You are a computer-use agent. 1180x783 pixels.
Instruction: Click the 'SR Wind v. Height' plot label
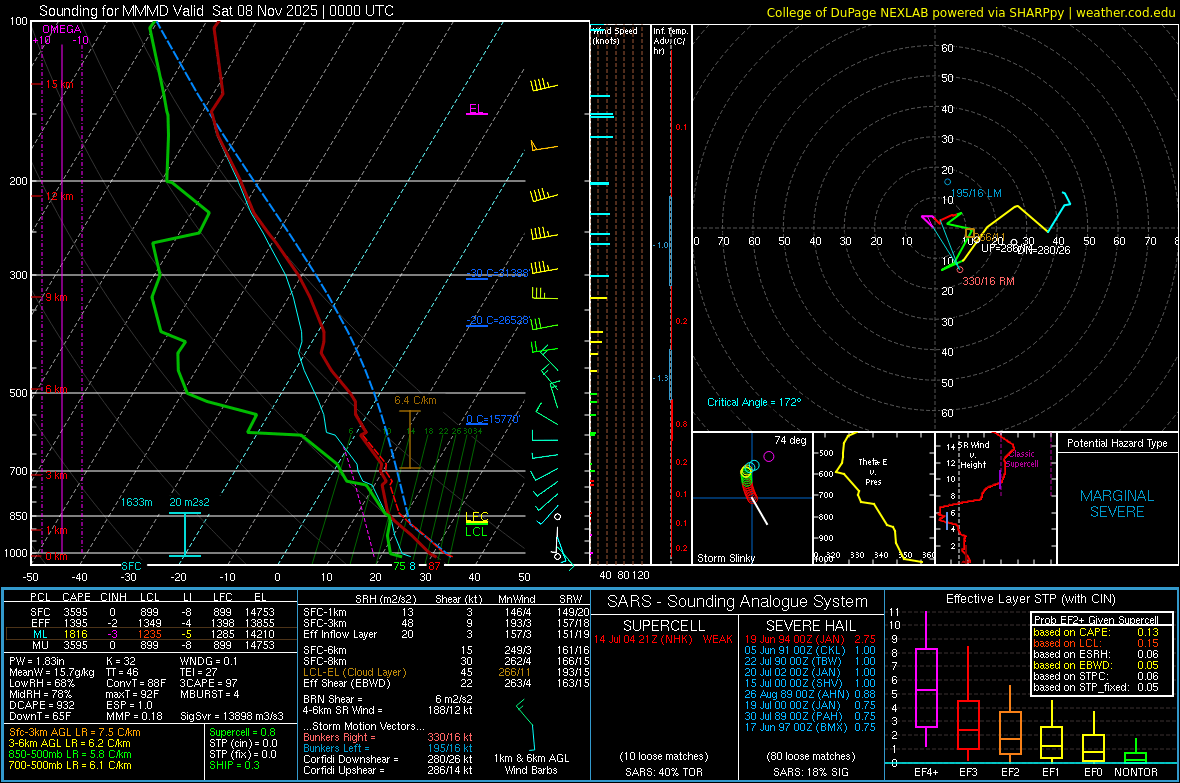974,455
